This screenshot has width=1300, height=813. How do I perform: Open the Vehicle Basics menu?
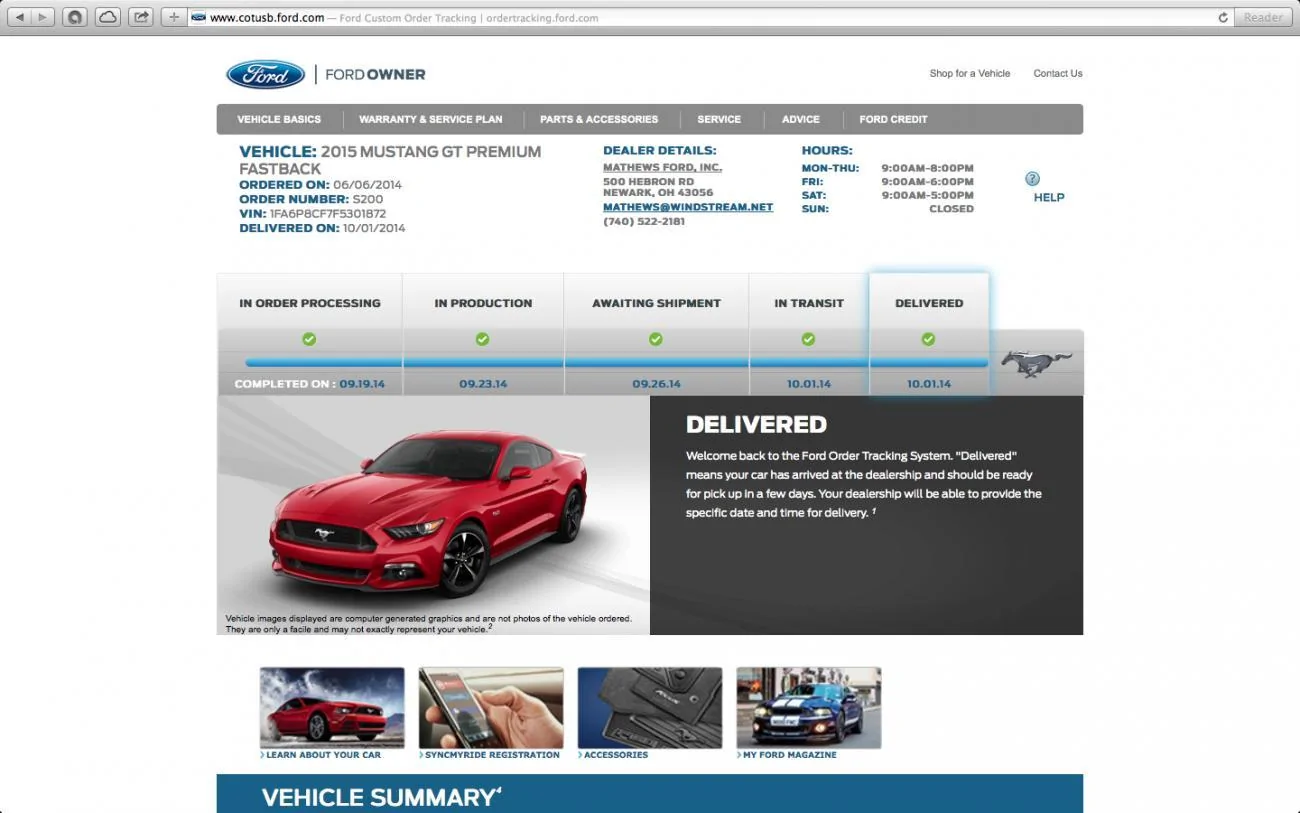click(279, 119)
